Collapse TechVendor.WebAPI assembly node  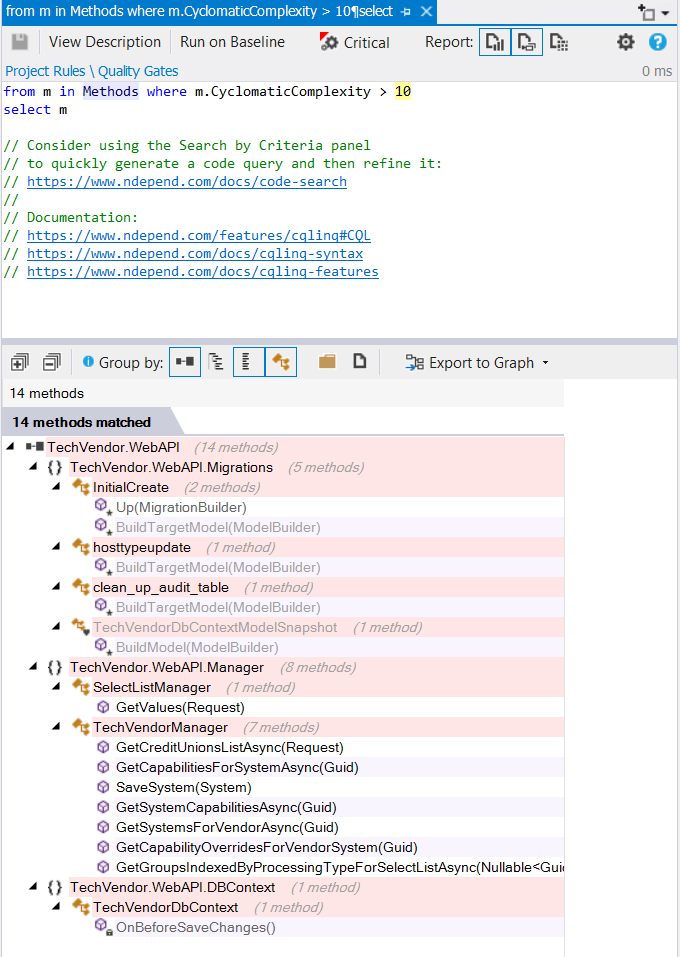[x=10, y=447]
